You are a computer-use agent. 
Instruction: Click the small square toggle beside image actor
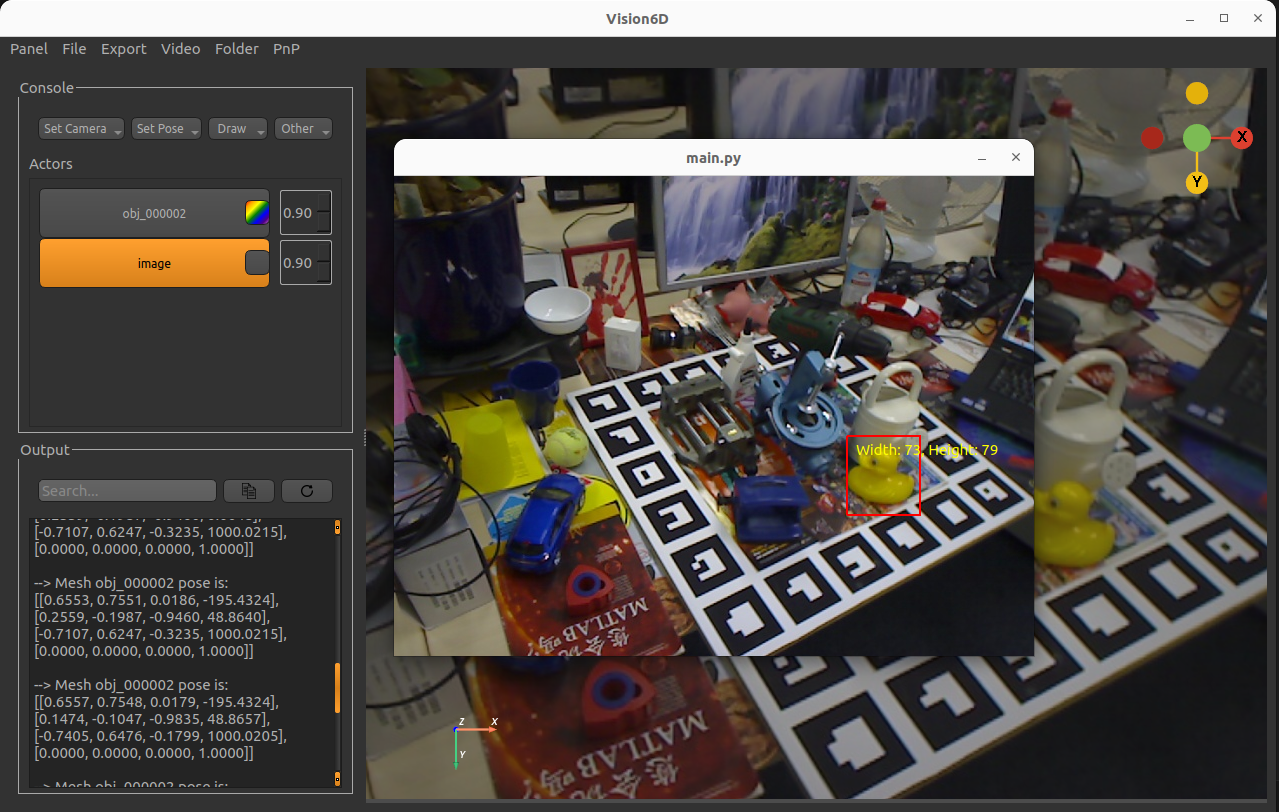[258, 263]
